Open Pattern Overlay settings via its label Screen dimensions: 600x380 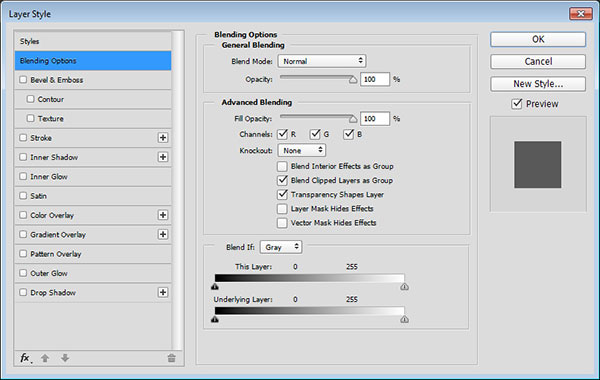[56, 254]
